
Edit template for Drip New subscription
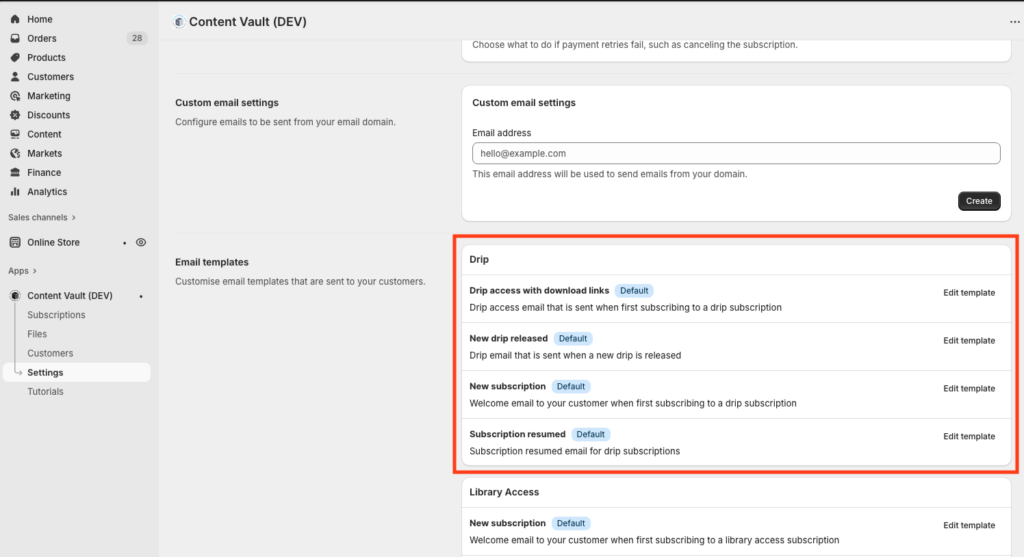[969, 388]
